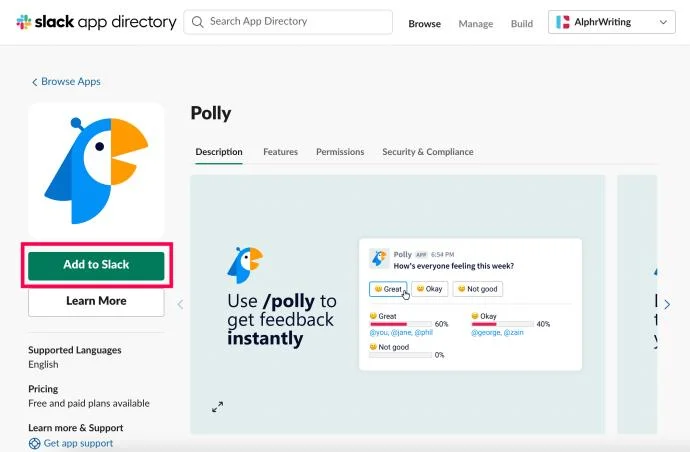Switch to the Permissions tab
This screenshot has height=452, width=690.
coord(340,152)
